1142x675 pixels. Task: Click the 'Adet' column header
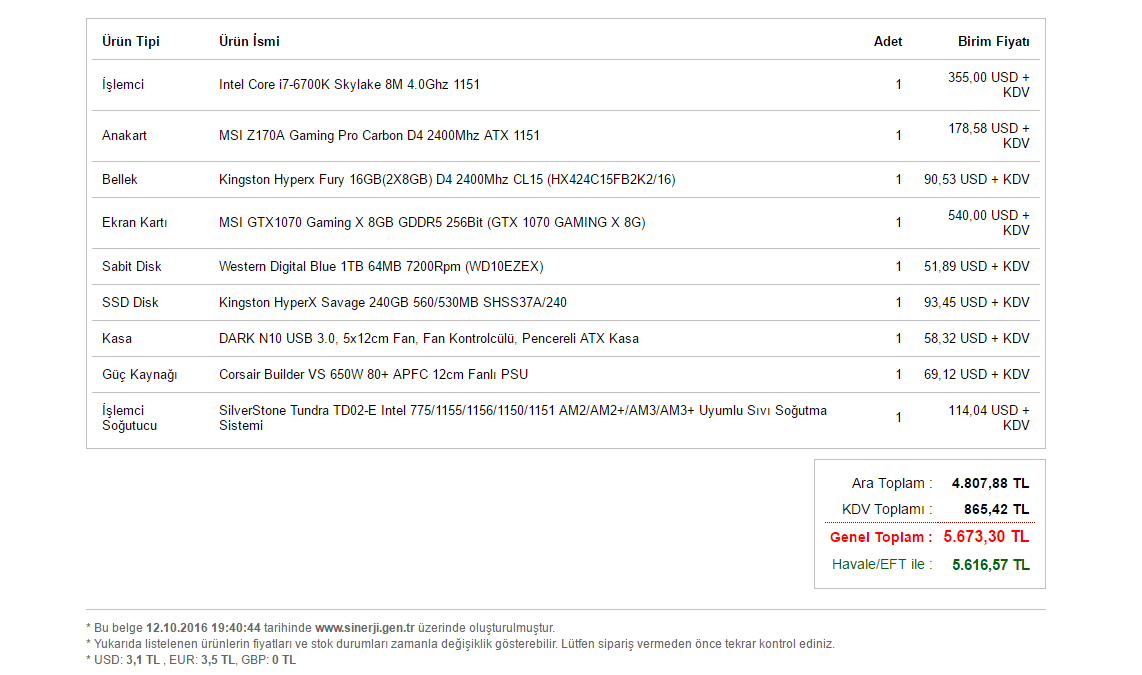(888, 42)
